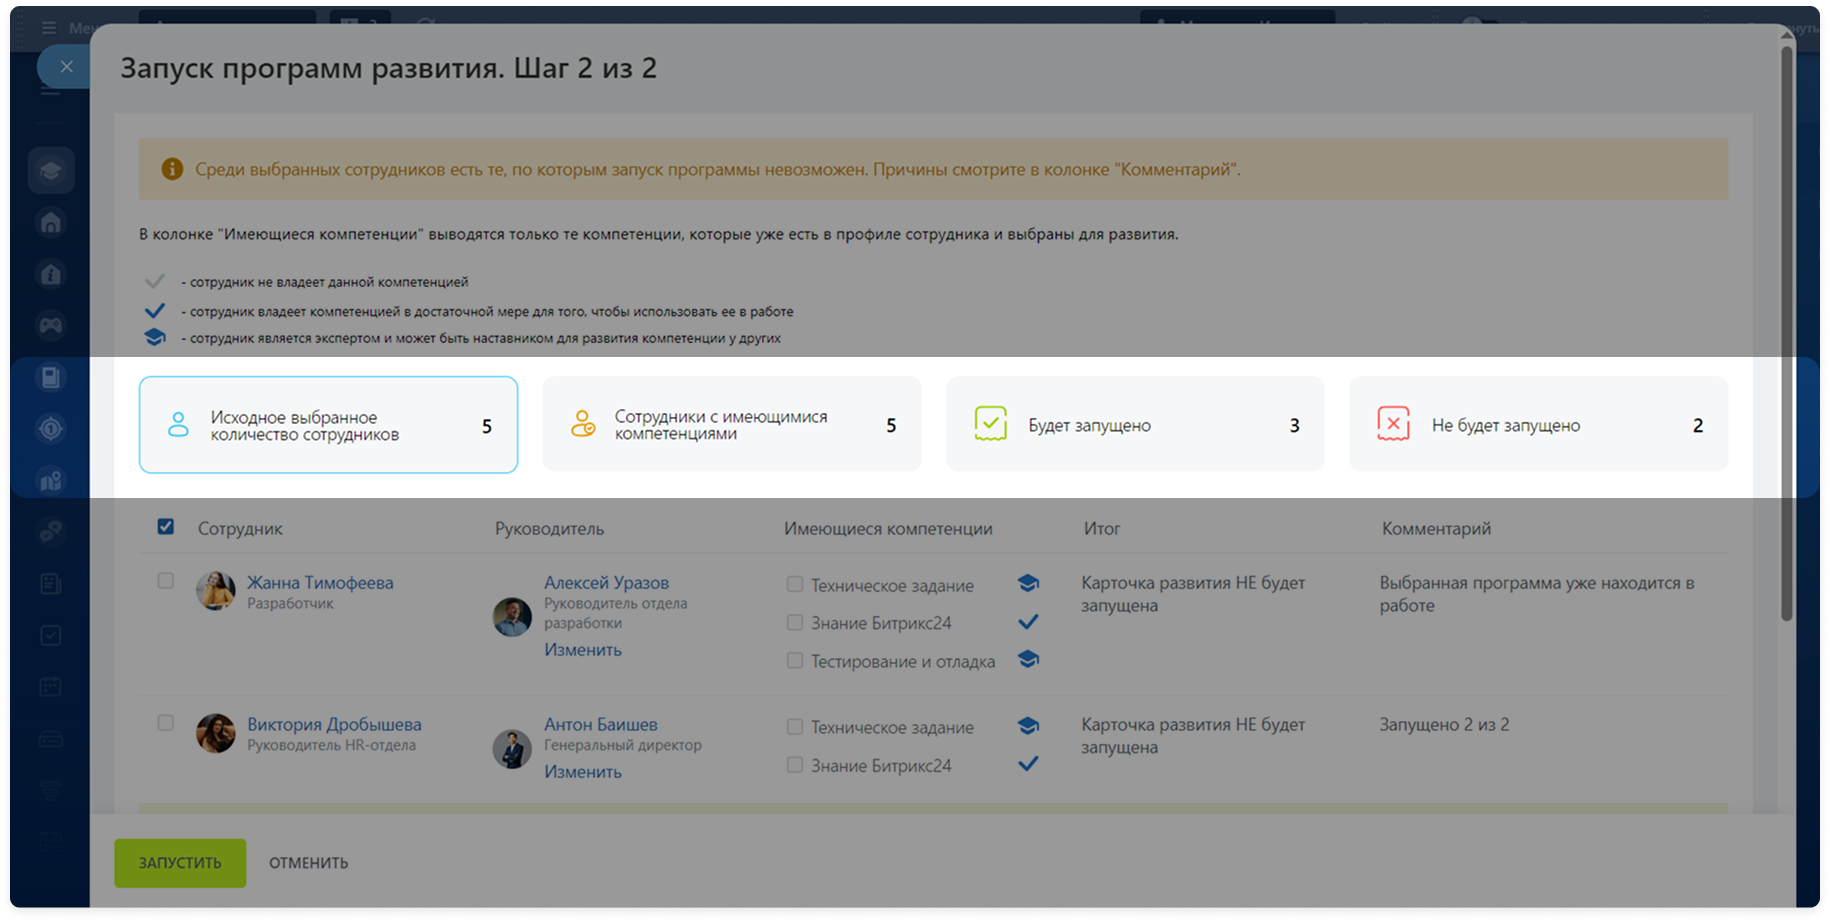Image resolution: width=1830 pixels, height=922 pixels.
Task: Check the box for Виктория Дробышева
Action: tap(166, 723)
